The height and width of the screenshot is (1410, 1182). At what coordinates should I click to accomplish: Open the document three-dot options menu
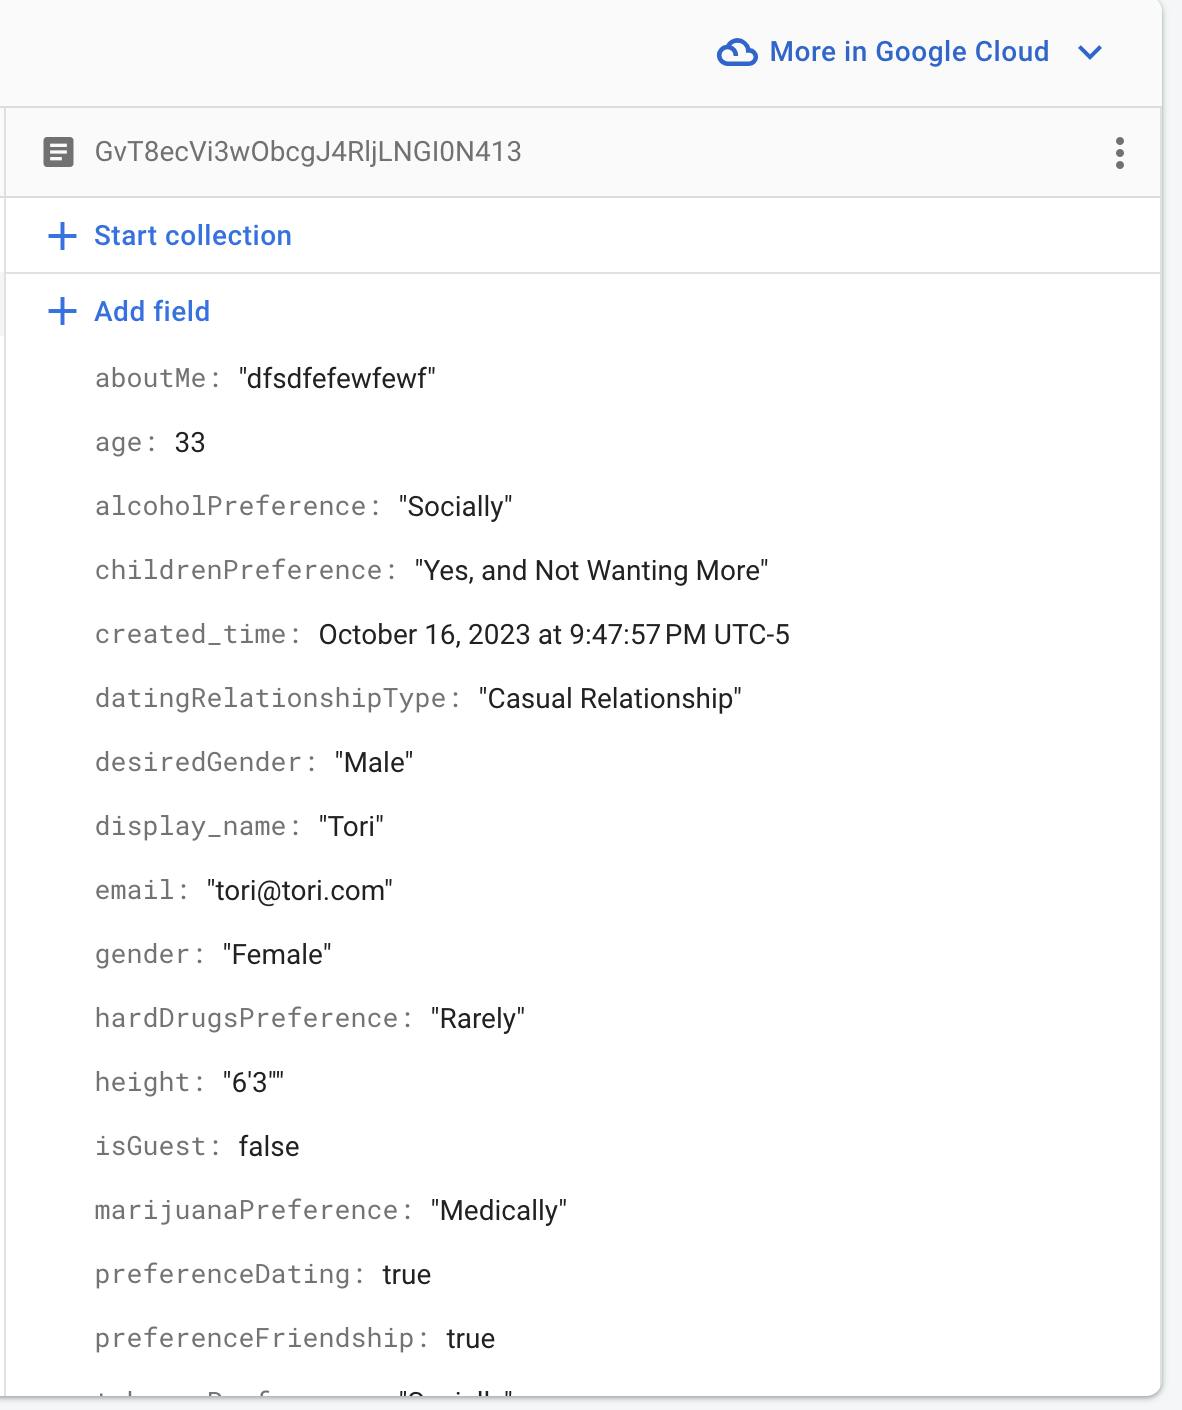tap(1120, 153)
